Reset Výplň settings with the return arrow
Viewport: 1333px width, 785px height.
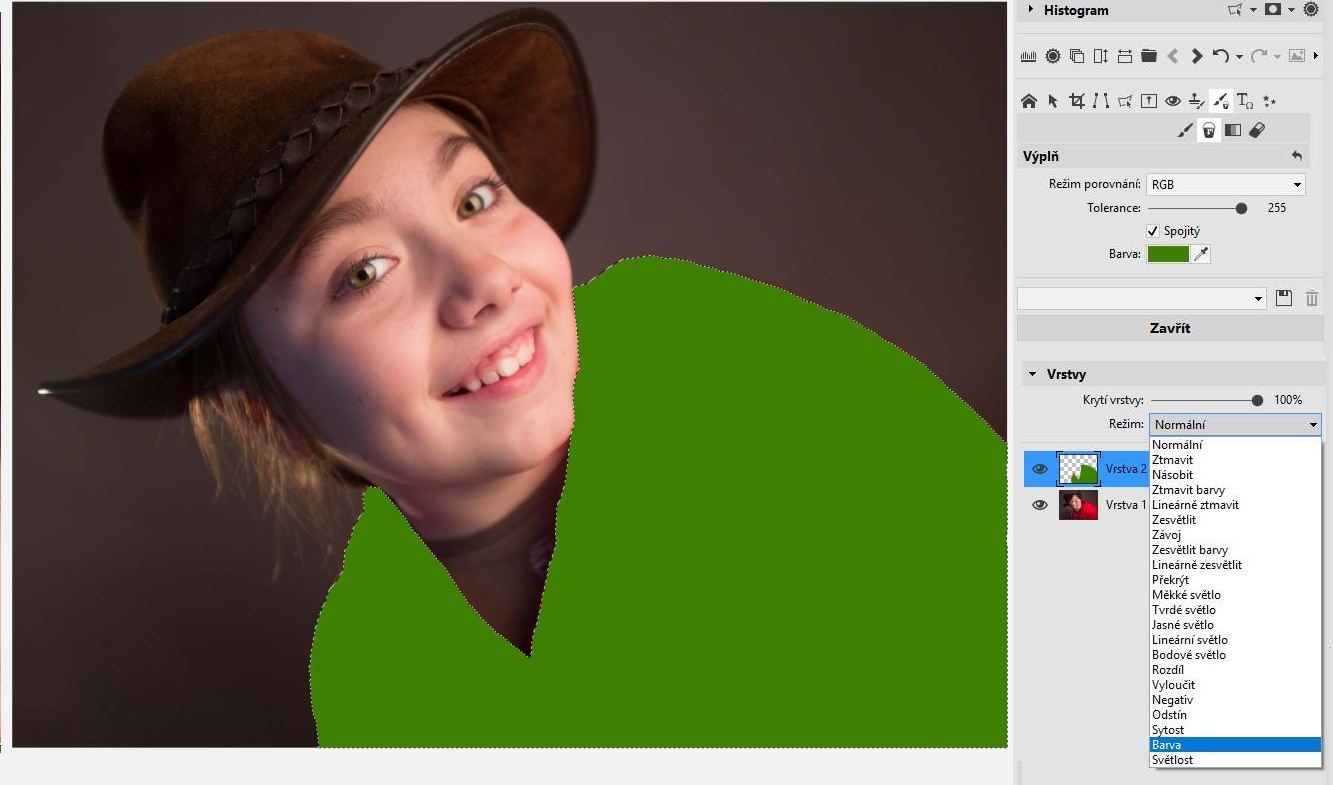(x=1297, y=156)
